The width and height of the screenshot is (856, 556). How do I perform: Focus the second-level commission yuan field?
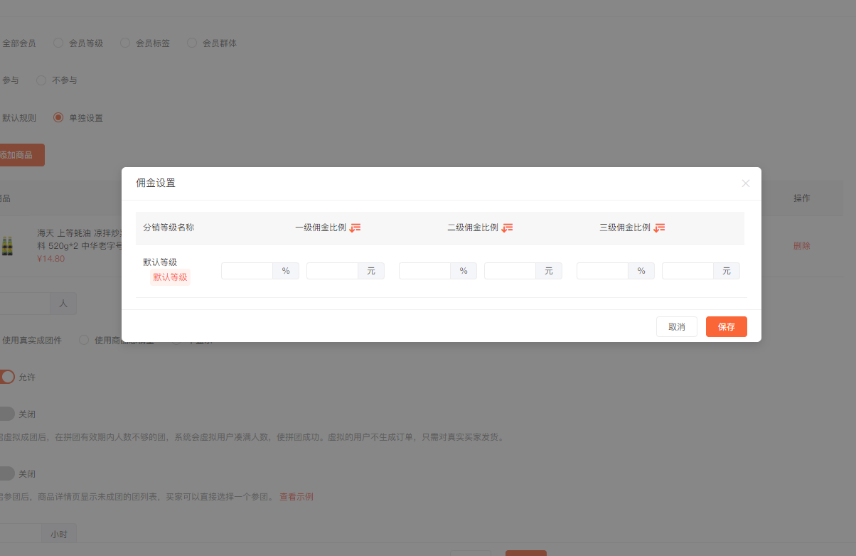tap(510, 271)
